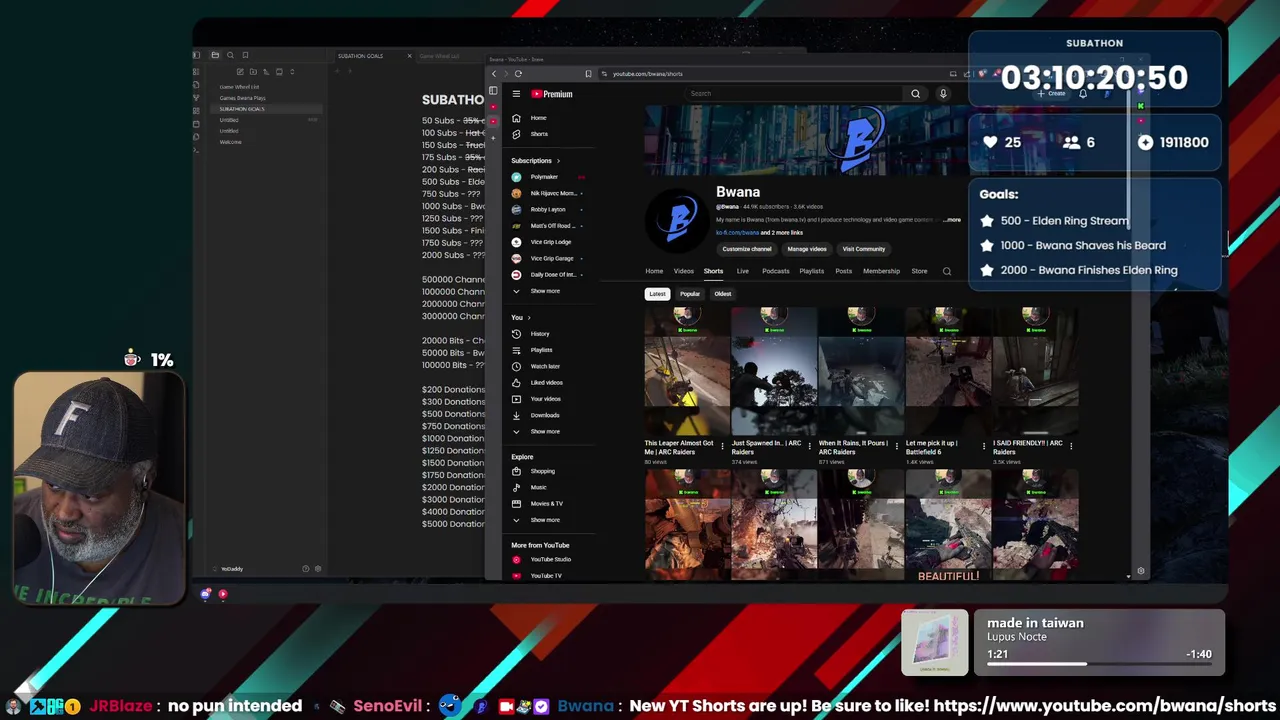The width and height of the screenshot is (1280, 720).
Task: Open Watch later in YouTube sidebar
Action: pyautogui.click(x=544, y=366)
